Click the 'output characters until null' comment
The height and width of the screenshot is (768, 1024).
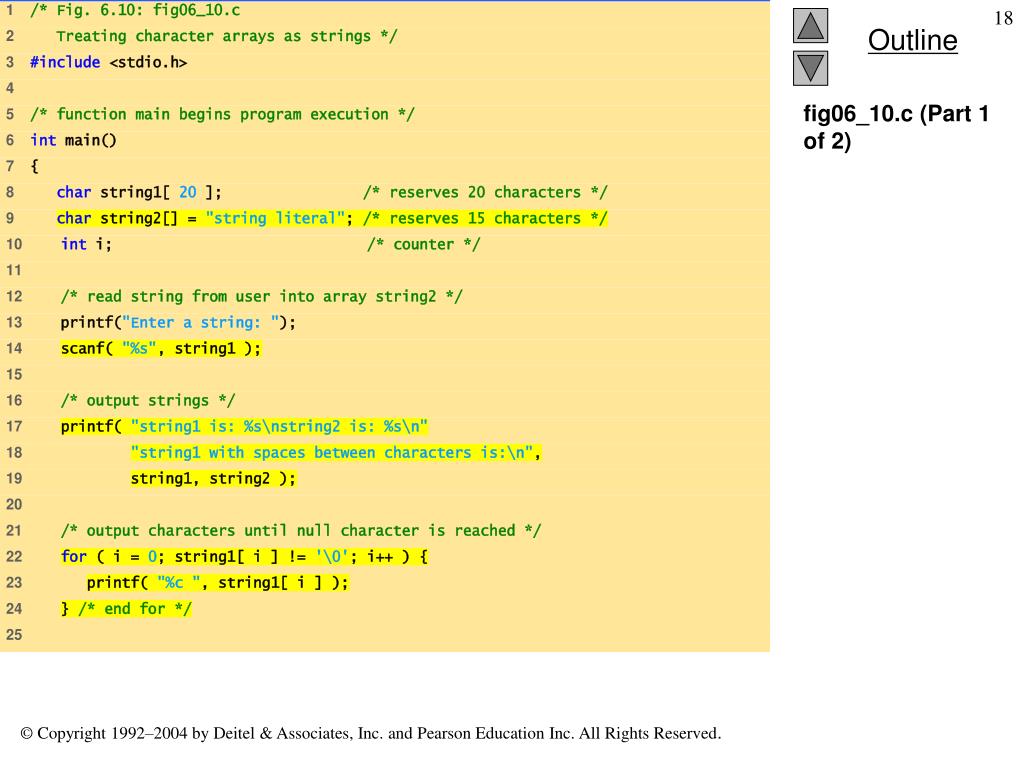(300, 530)
